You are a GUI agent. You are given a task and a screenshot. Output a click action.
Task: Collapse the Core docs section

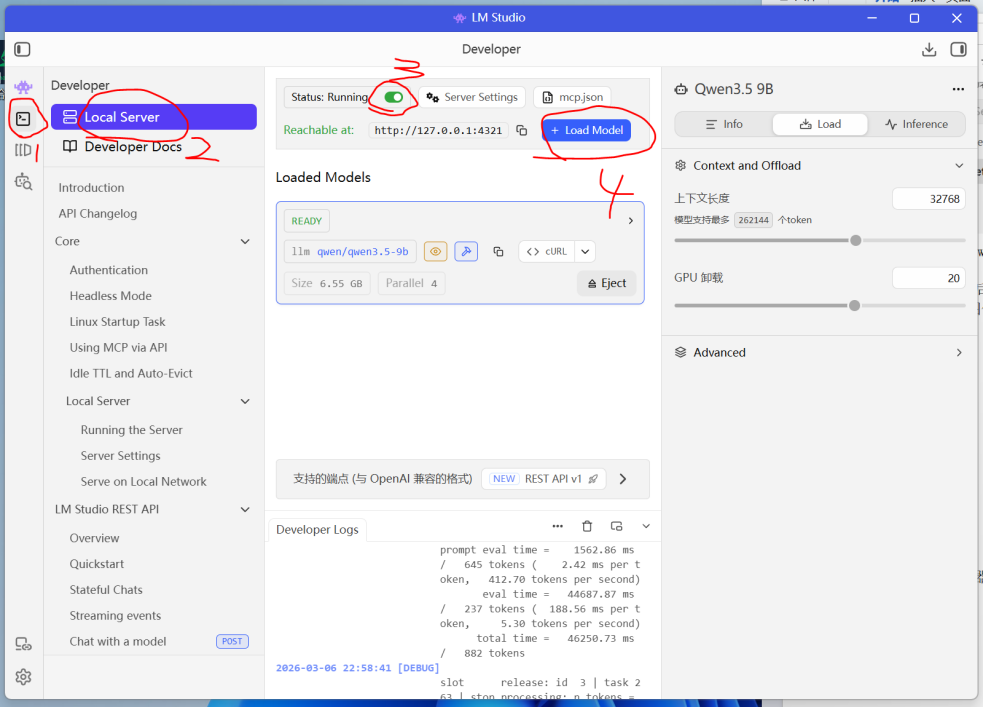(x=245, y=241)
